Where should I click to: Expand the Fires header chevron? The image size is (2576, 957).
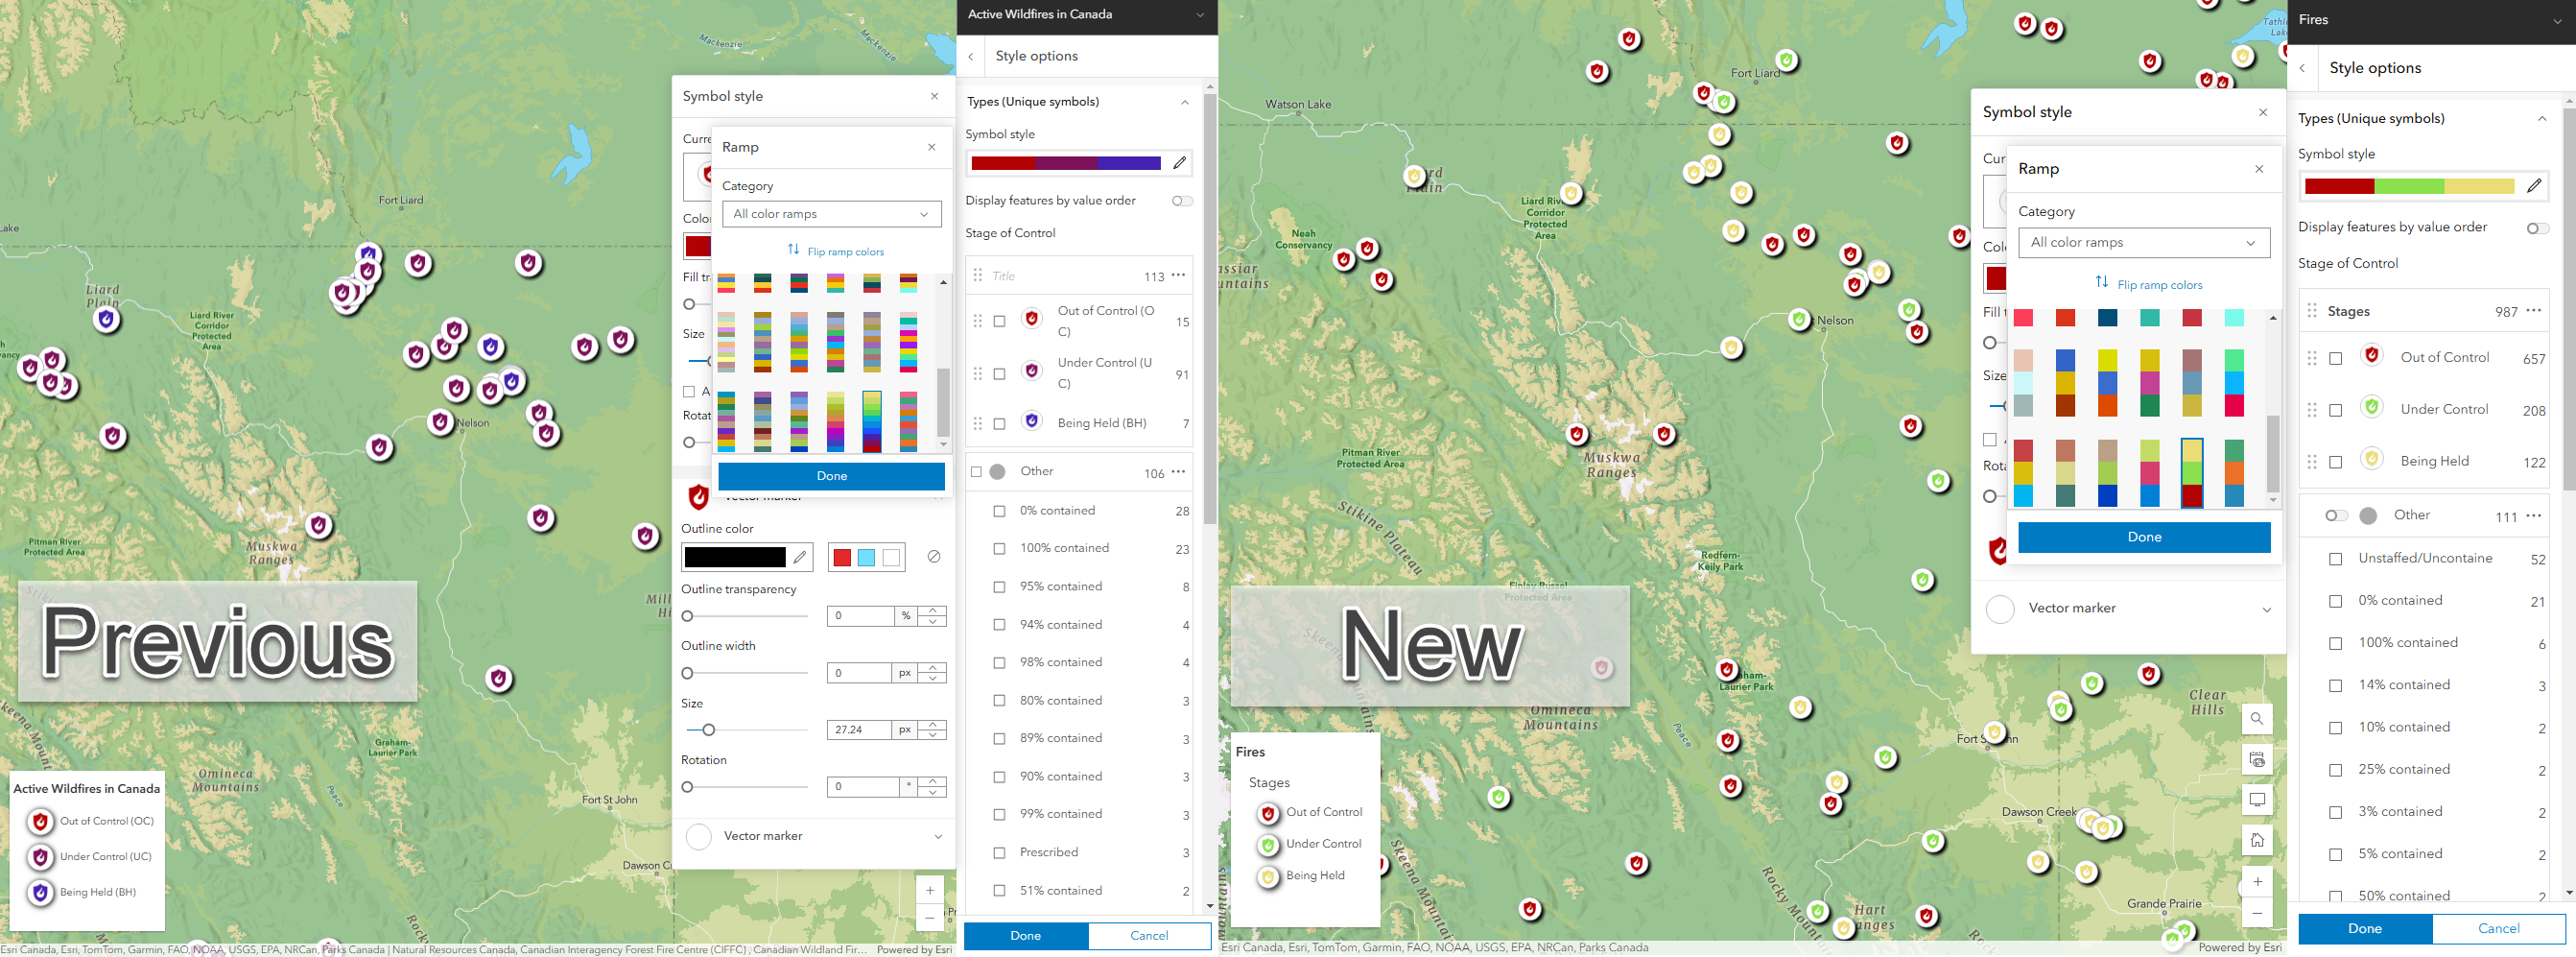pos(2557,20)
